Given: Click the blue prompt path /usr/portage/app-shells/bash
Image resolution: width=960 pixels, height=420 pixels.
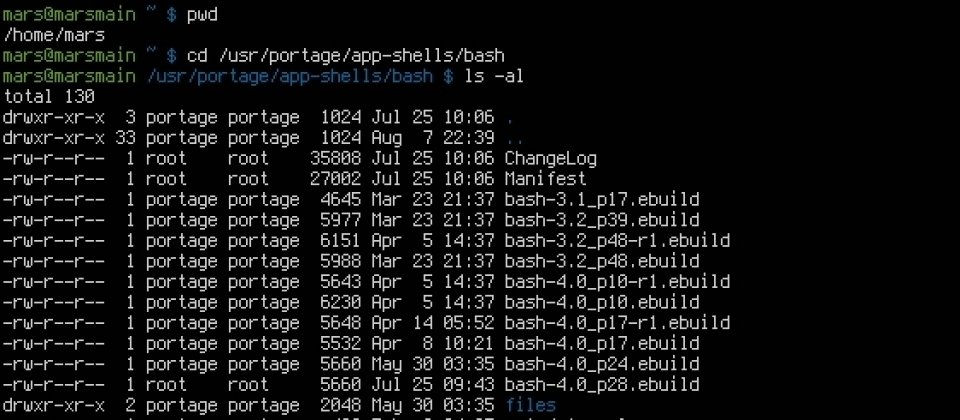Looking at the screenshot, I should click(x=289, y=77).
